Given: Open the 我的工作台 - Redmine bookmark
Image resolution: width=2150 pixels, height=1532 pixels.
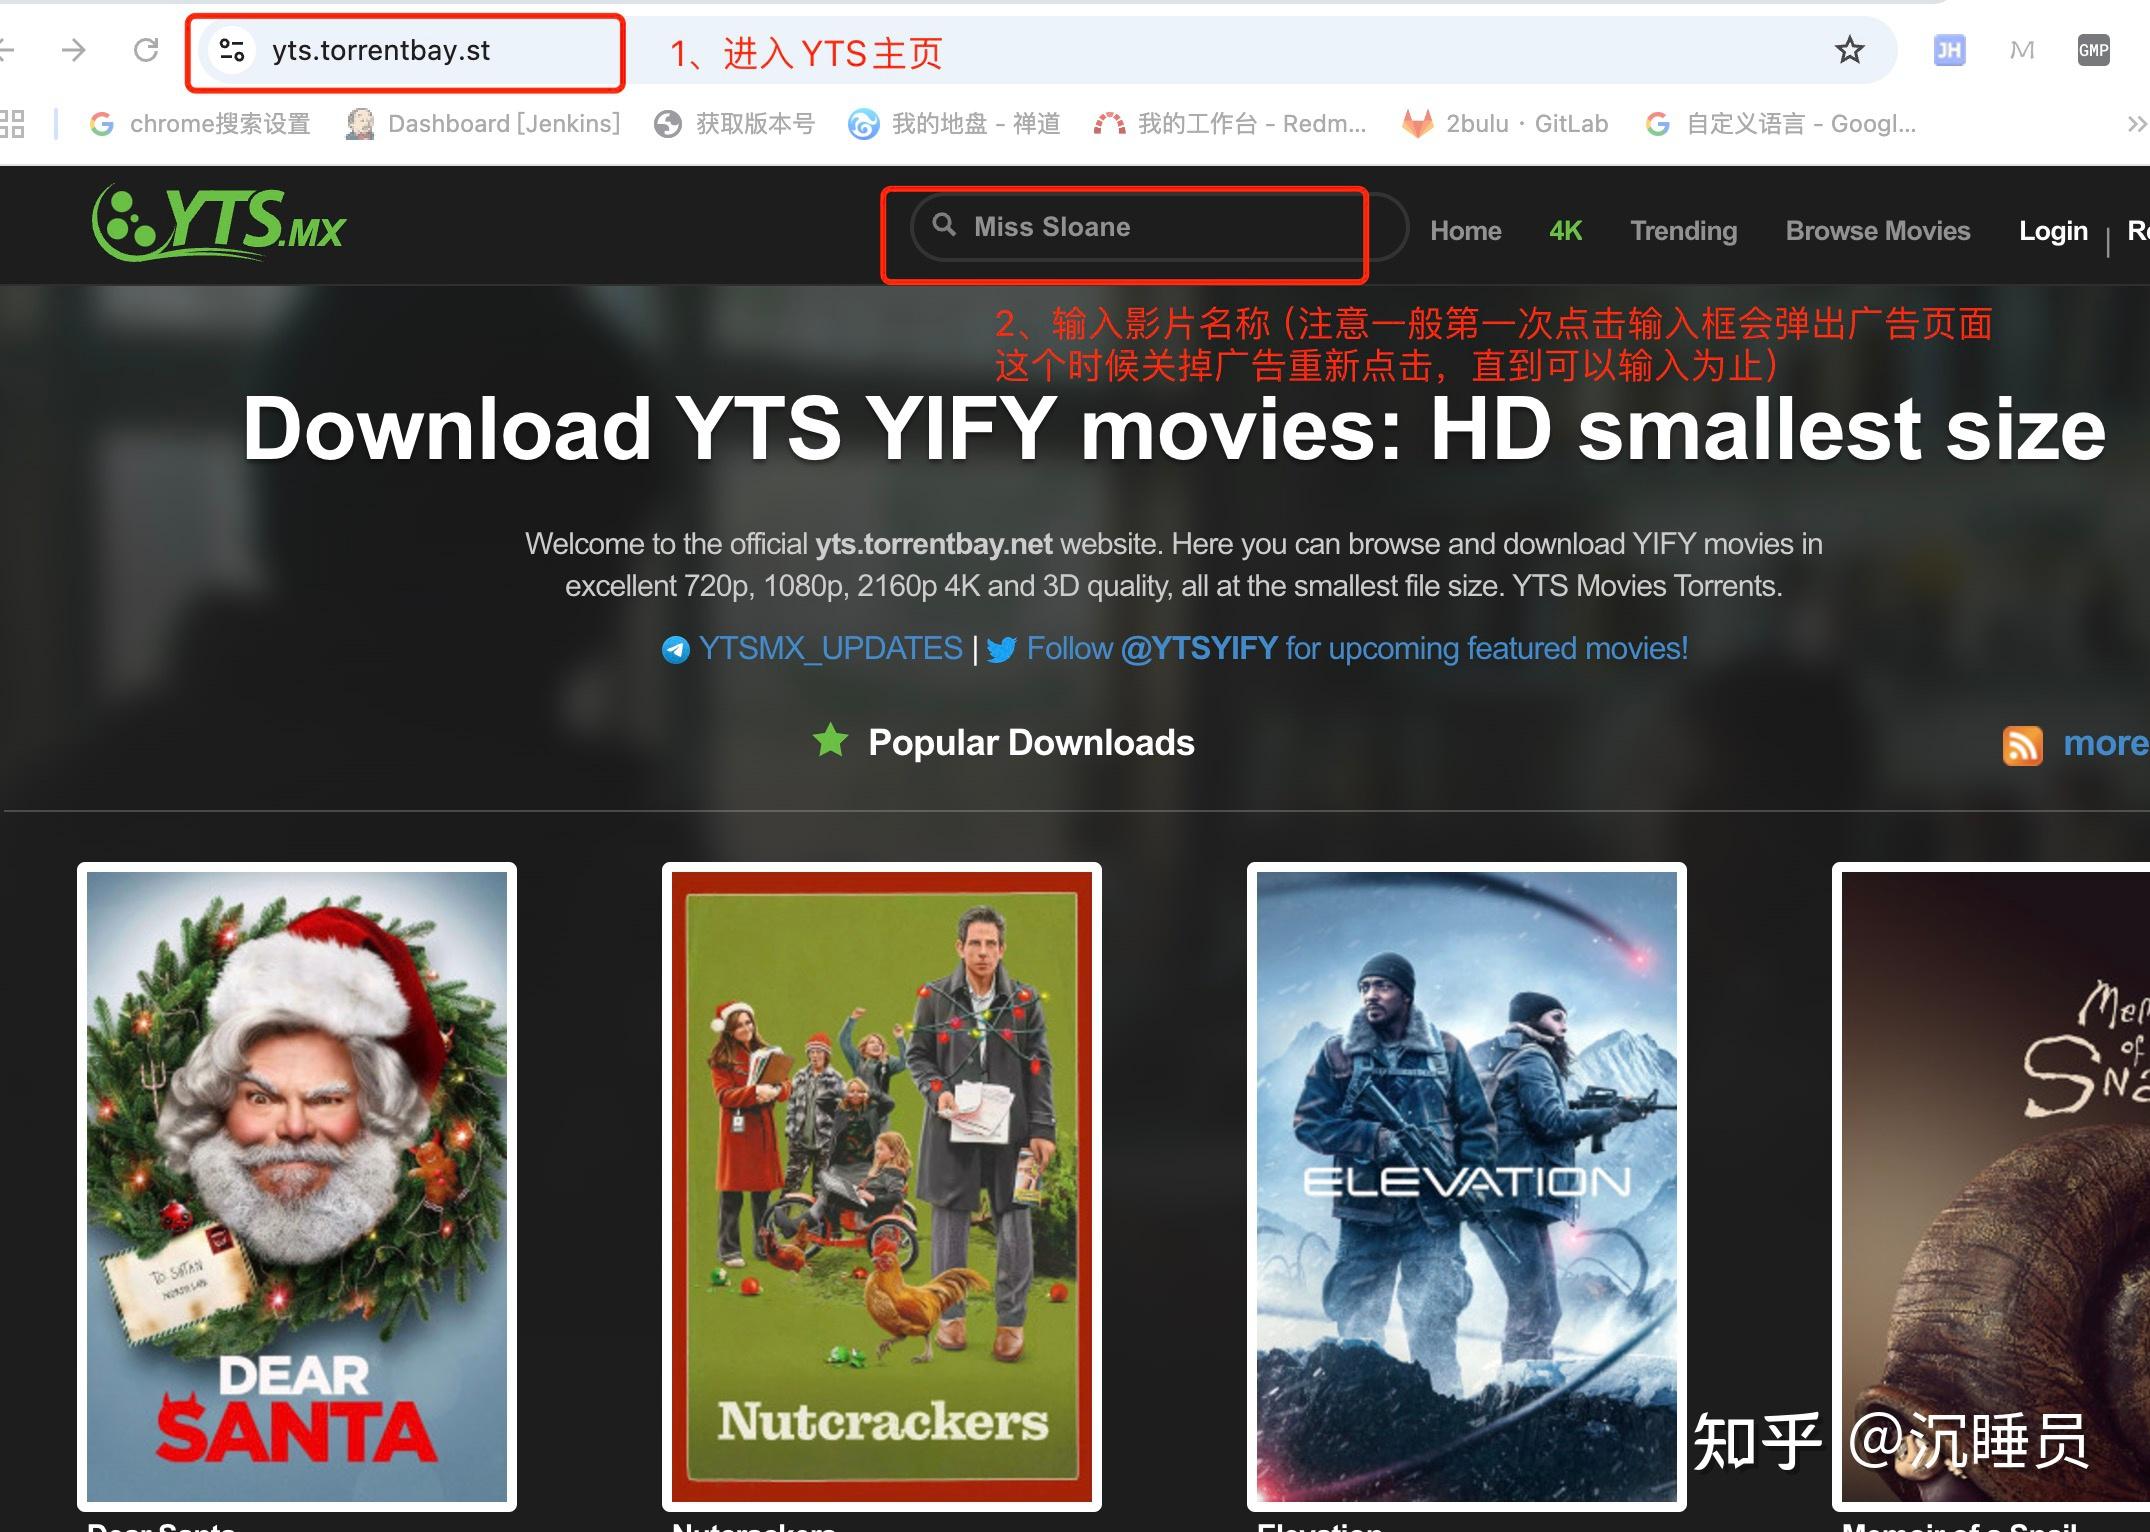Looking at the screenshot, I should pyautogui.click(x=1230, y=124).
